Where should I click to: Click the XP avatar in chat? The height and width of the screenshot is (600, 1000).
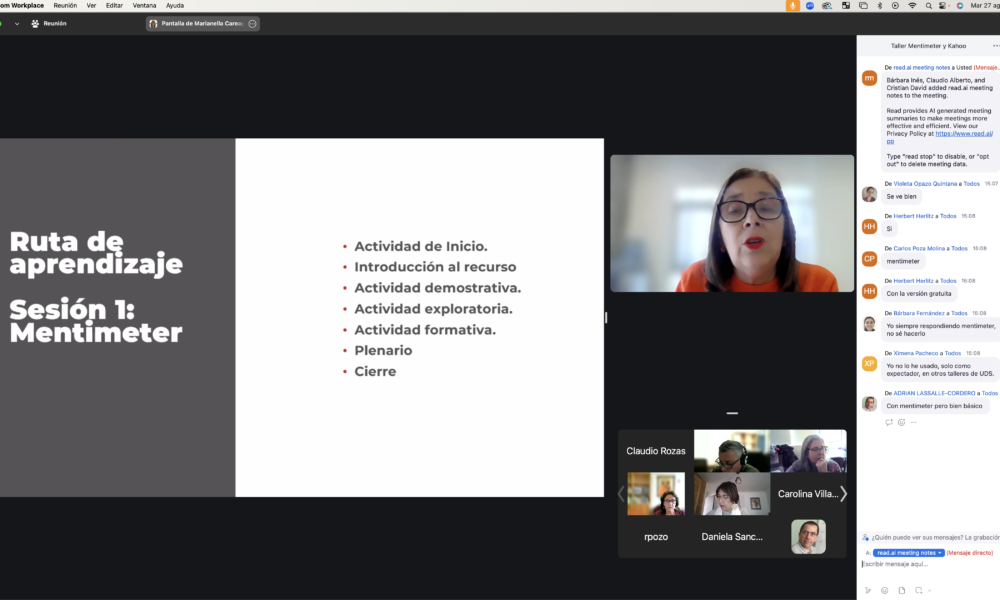pos(869,363)
